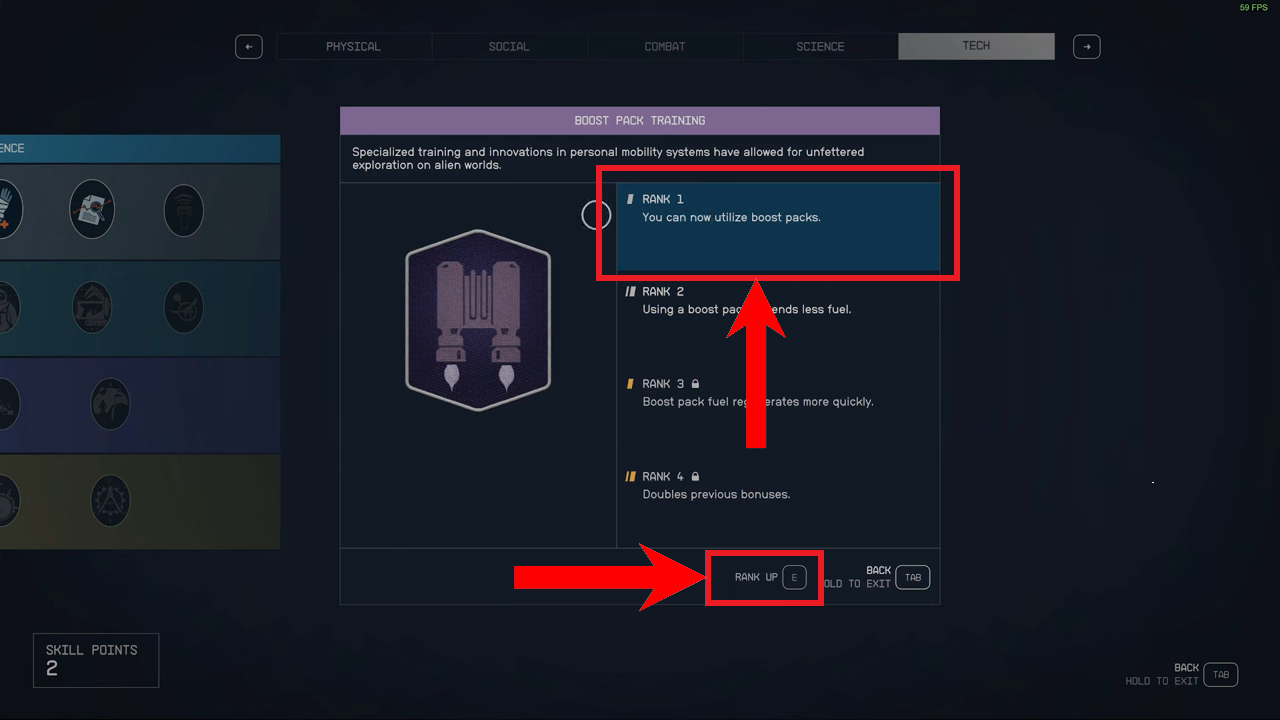The width and height of the screenshot is (1280, 720).
Task: Select the Rank 2 less fuel entry
Action: [x=778, y=319]
